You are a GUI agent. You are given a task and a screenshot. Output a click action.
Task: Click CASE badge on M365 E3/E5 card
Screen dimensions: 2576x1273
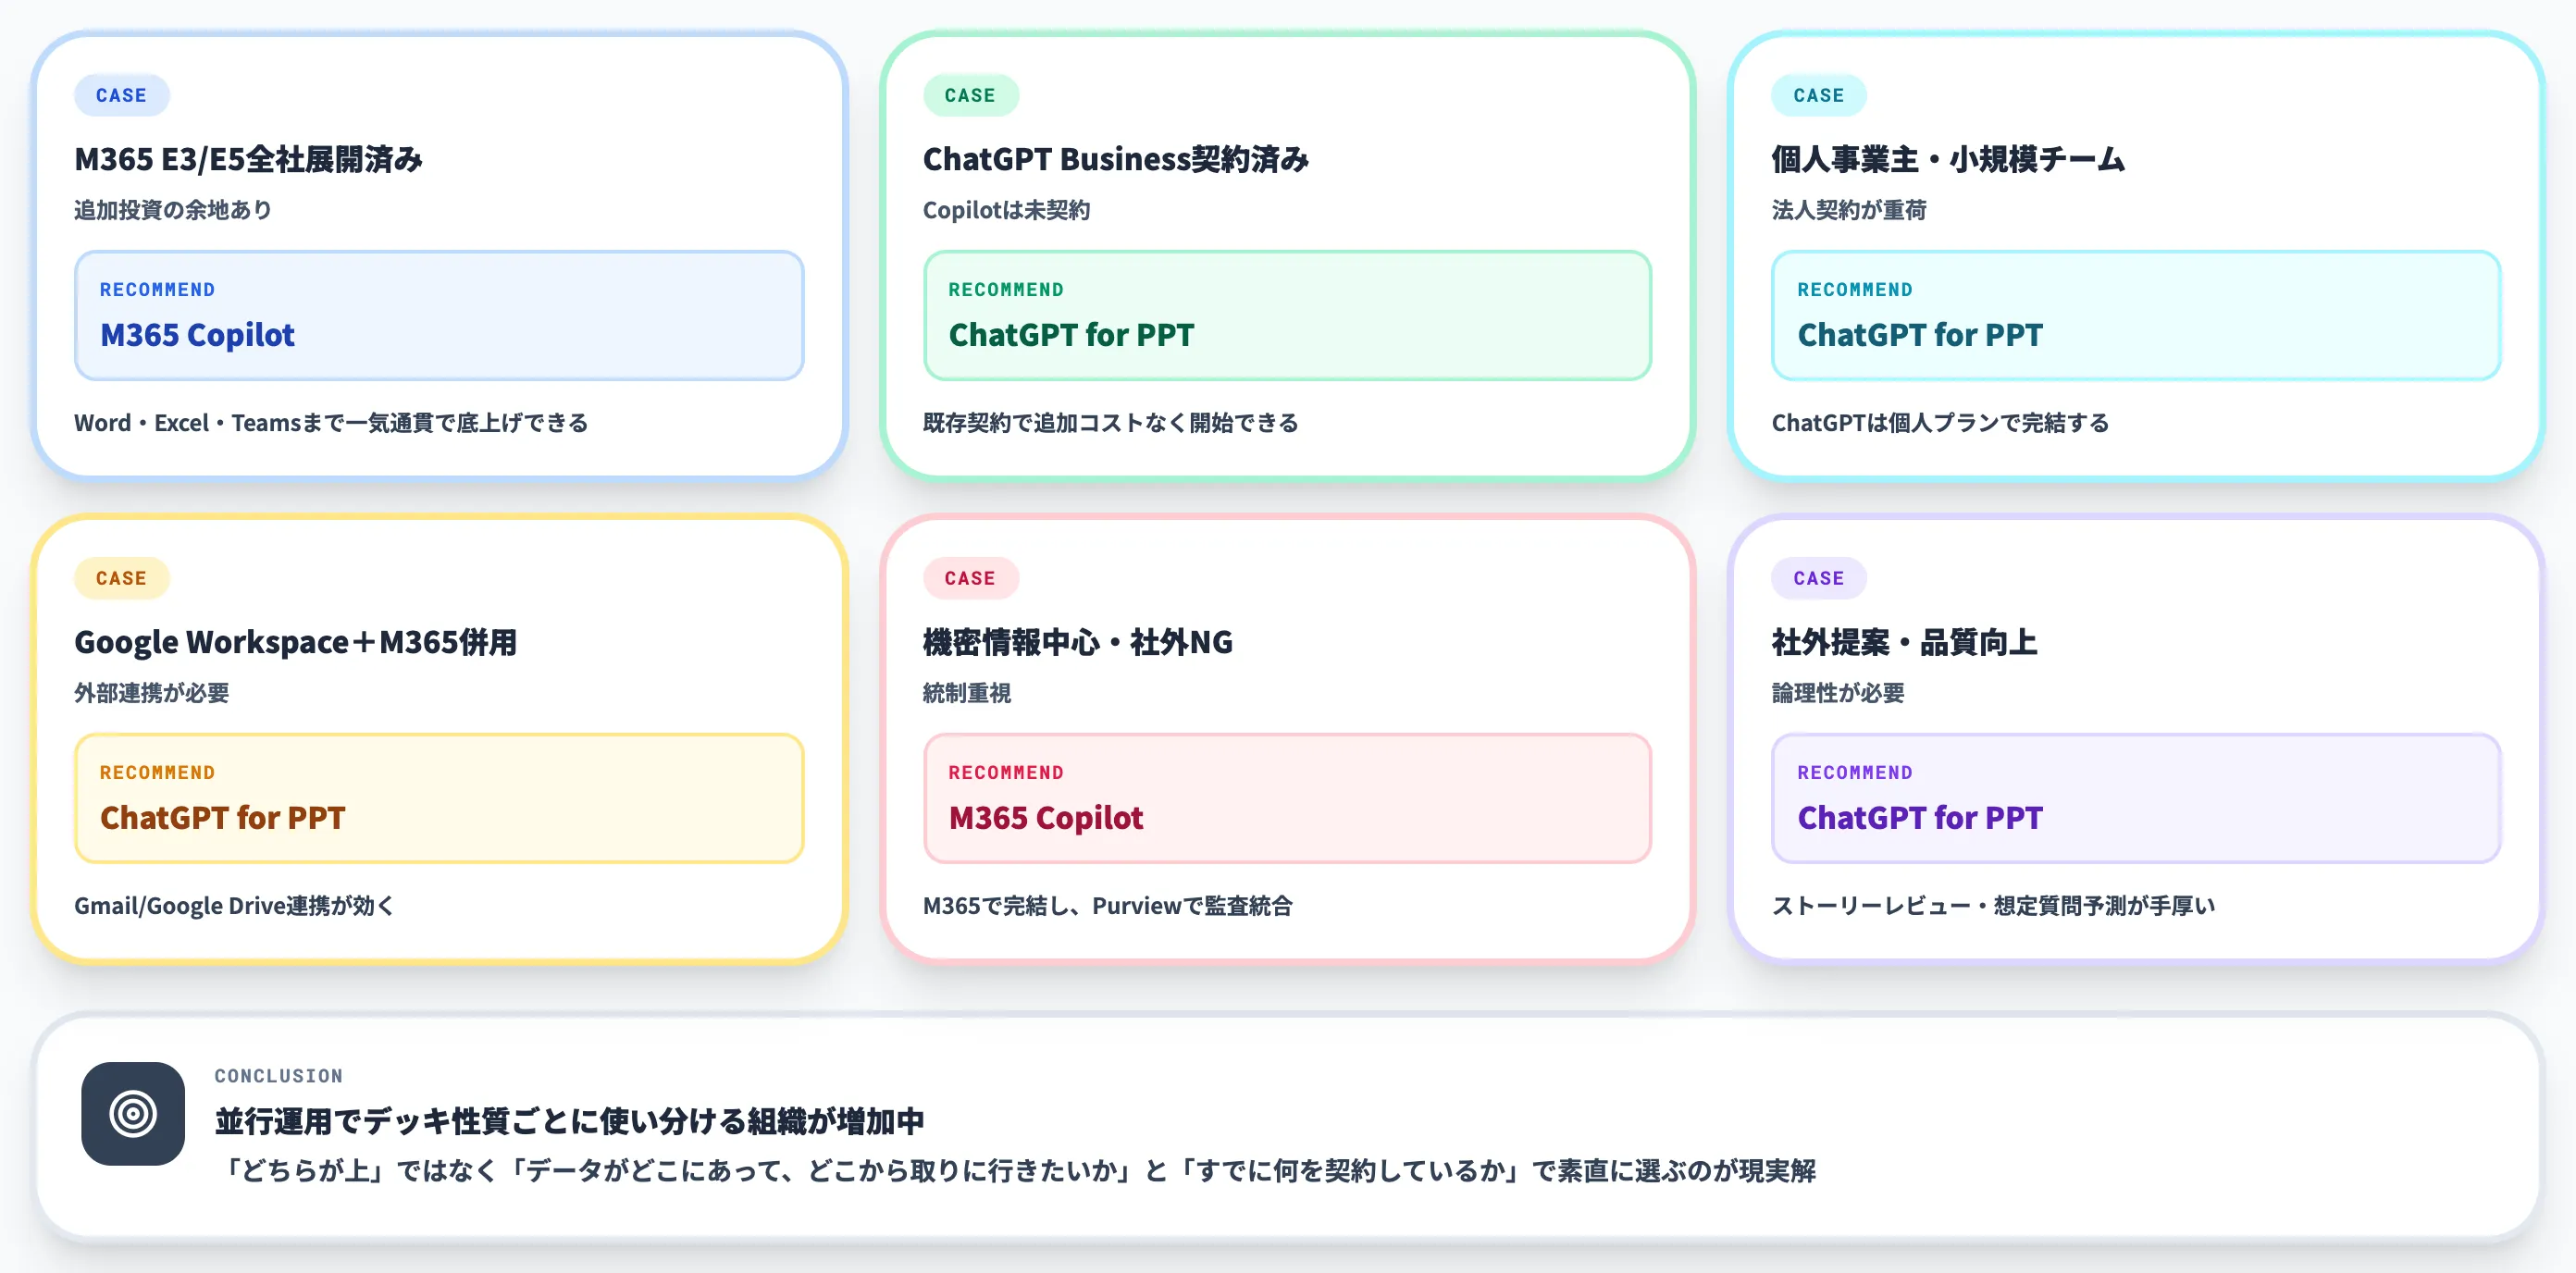point(121,95)
